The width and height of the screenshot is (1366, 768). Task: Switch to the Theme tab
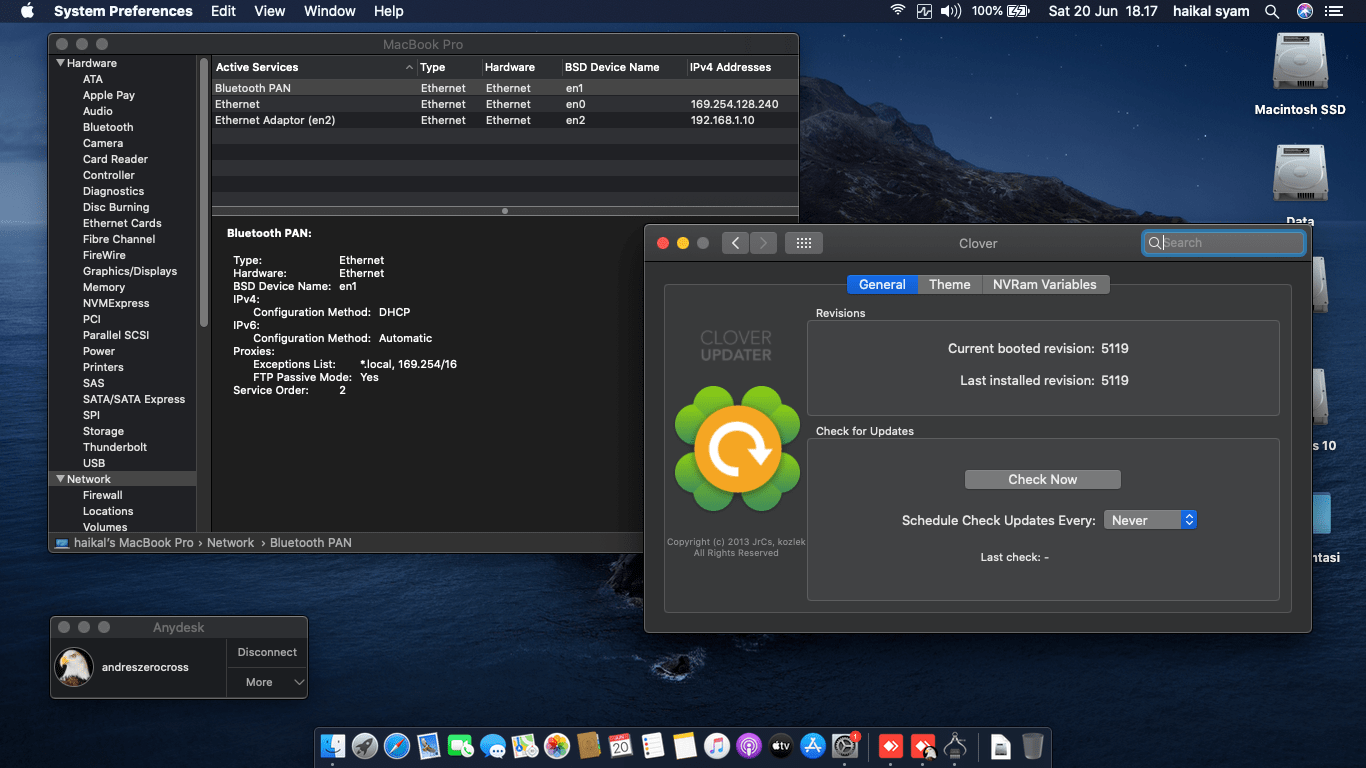950,284
